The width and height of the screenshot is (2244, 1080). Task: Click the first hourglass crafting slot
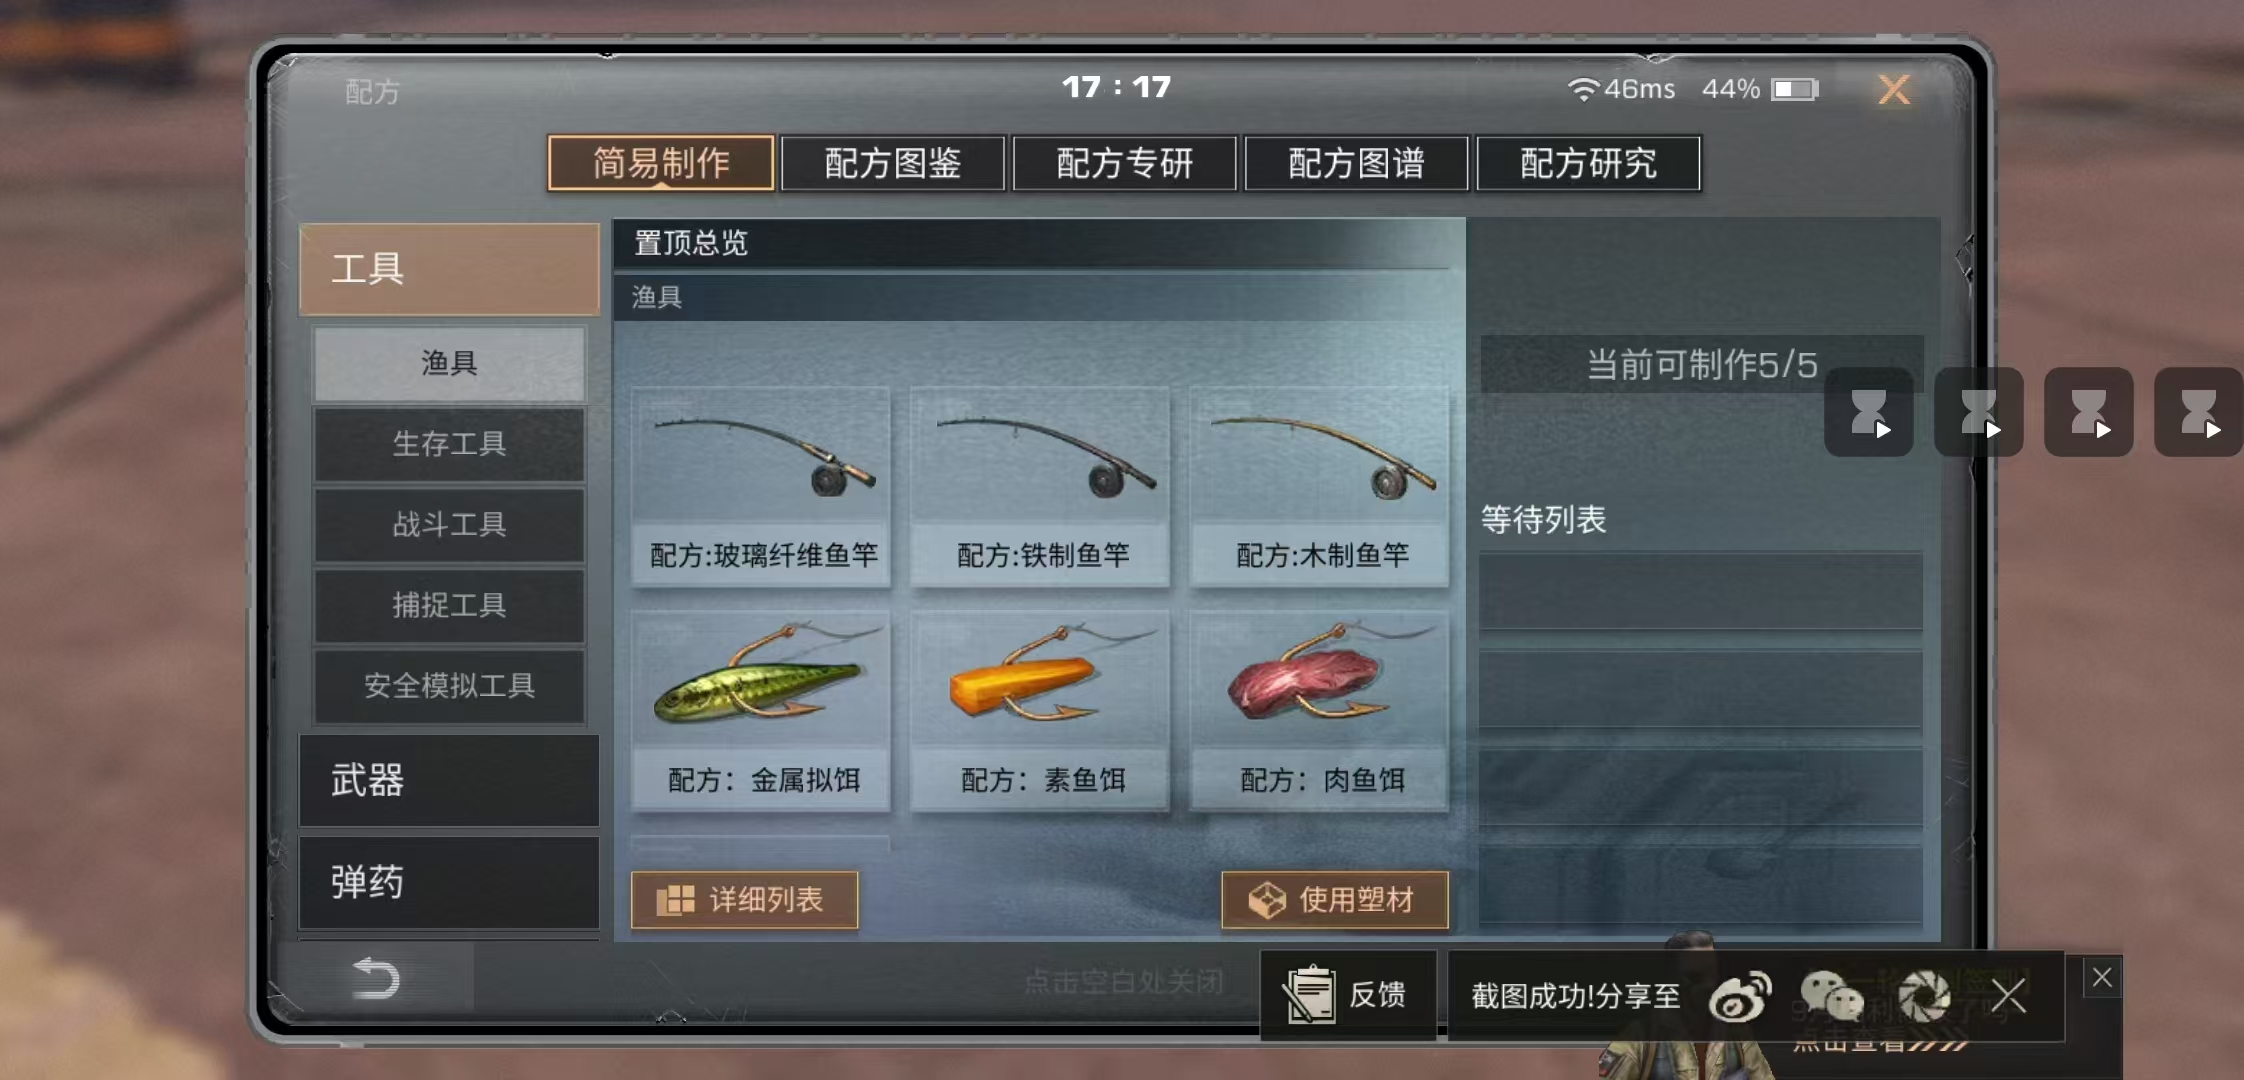point(1868,412)
